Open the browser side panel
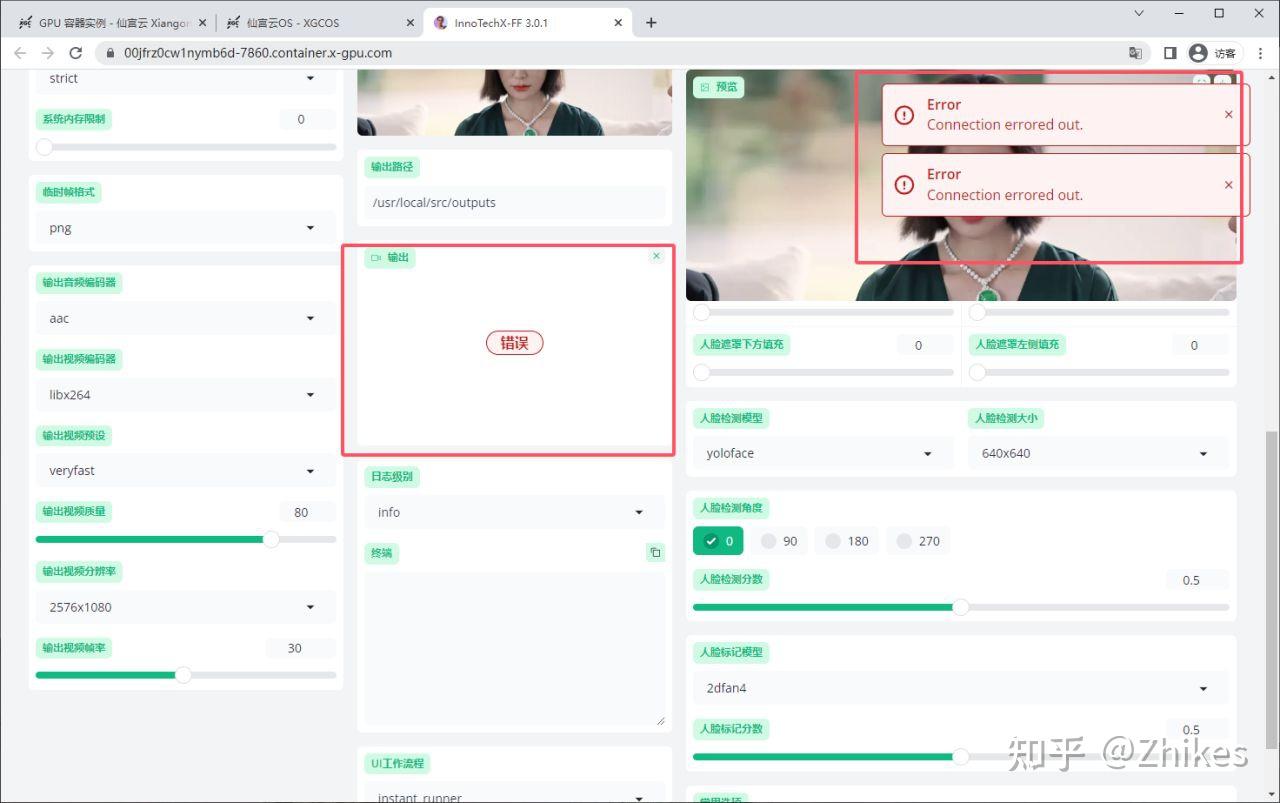 coord(1170,53)
